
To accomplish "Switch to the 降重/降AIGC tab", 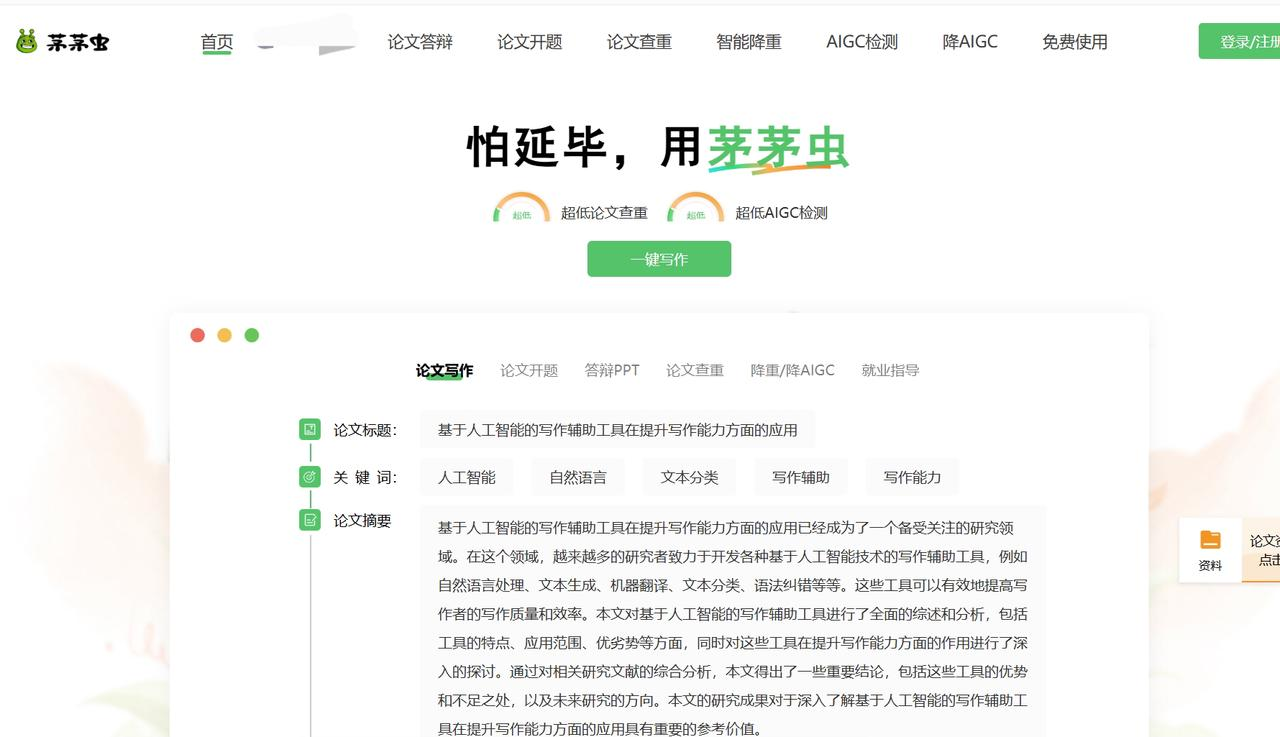I will (x=793, y=370).
